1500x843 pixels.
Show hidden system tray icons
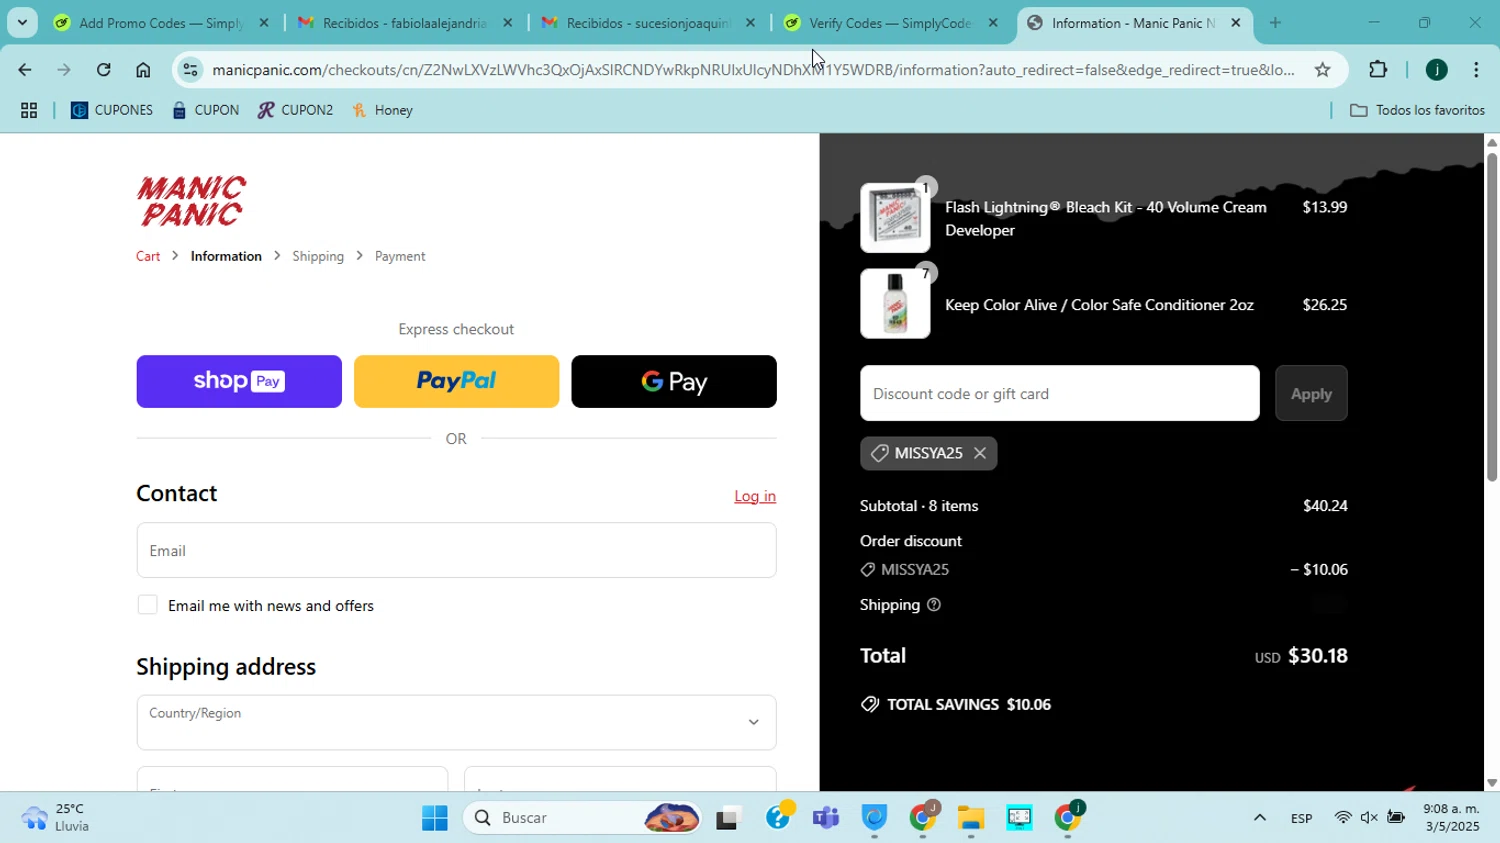pyautogui.click(x=1260, y=818)
